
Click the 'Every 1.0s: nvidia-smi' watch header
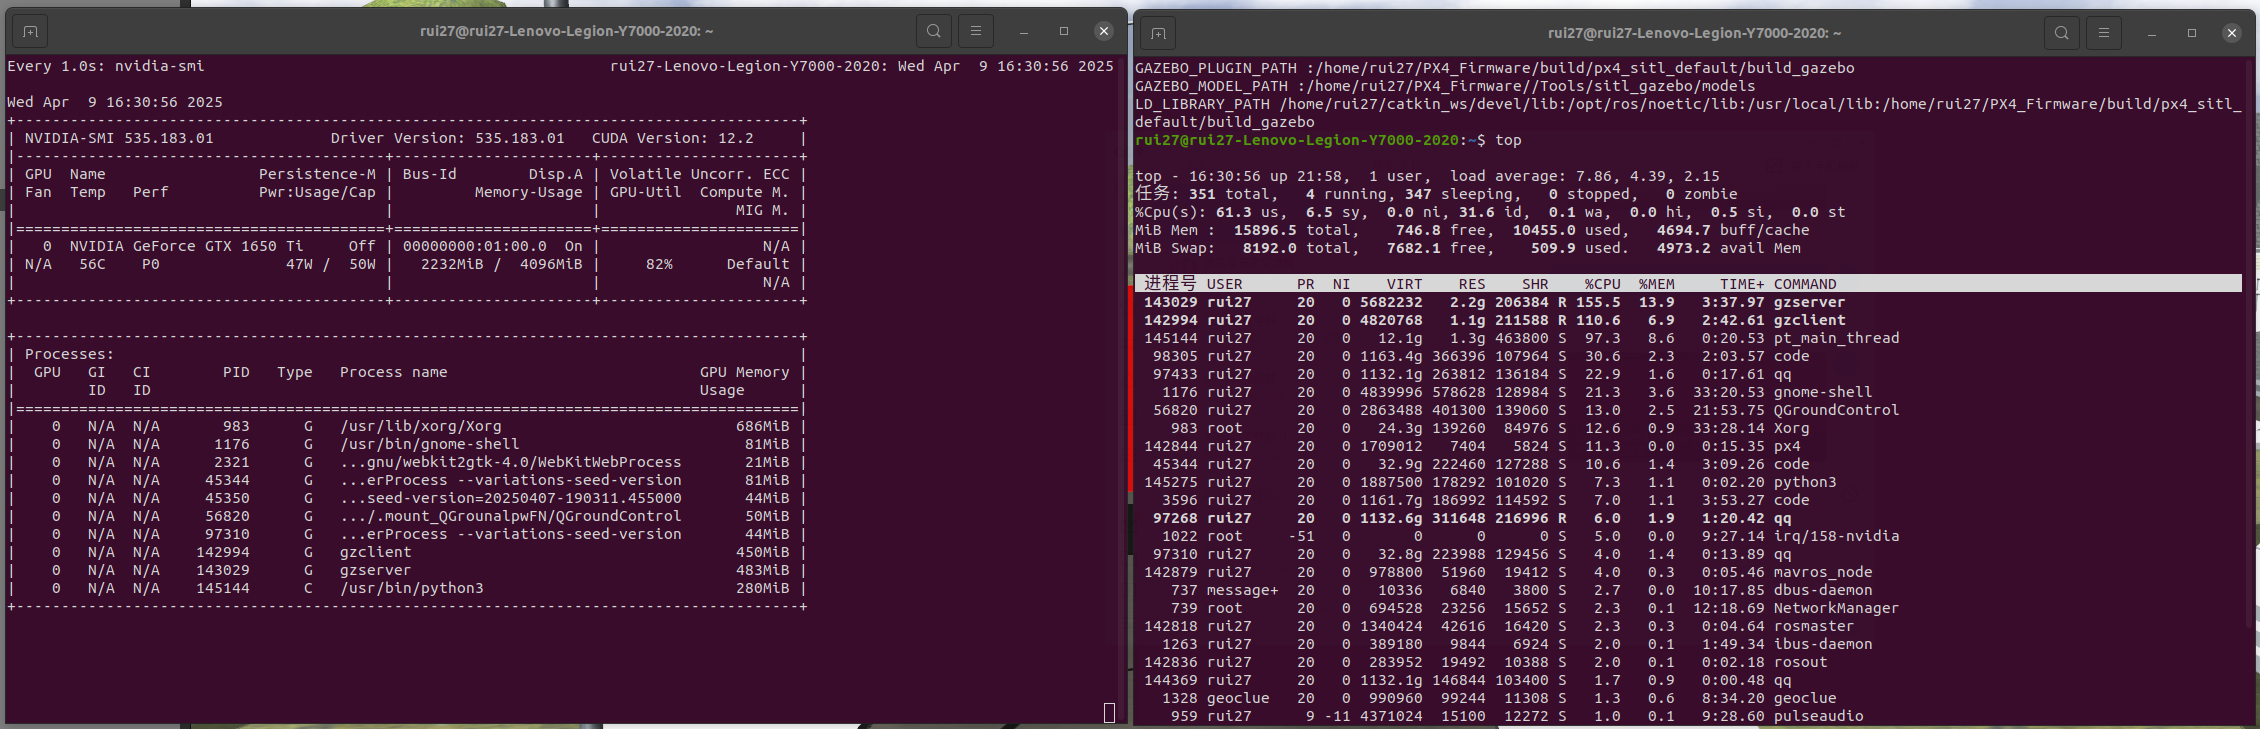click(x=106, y=66)
